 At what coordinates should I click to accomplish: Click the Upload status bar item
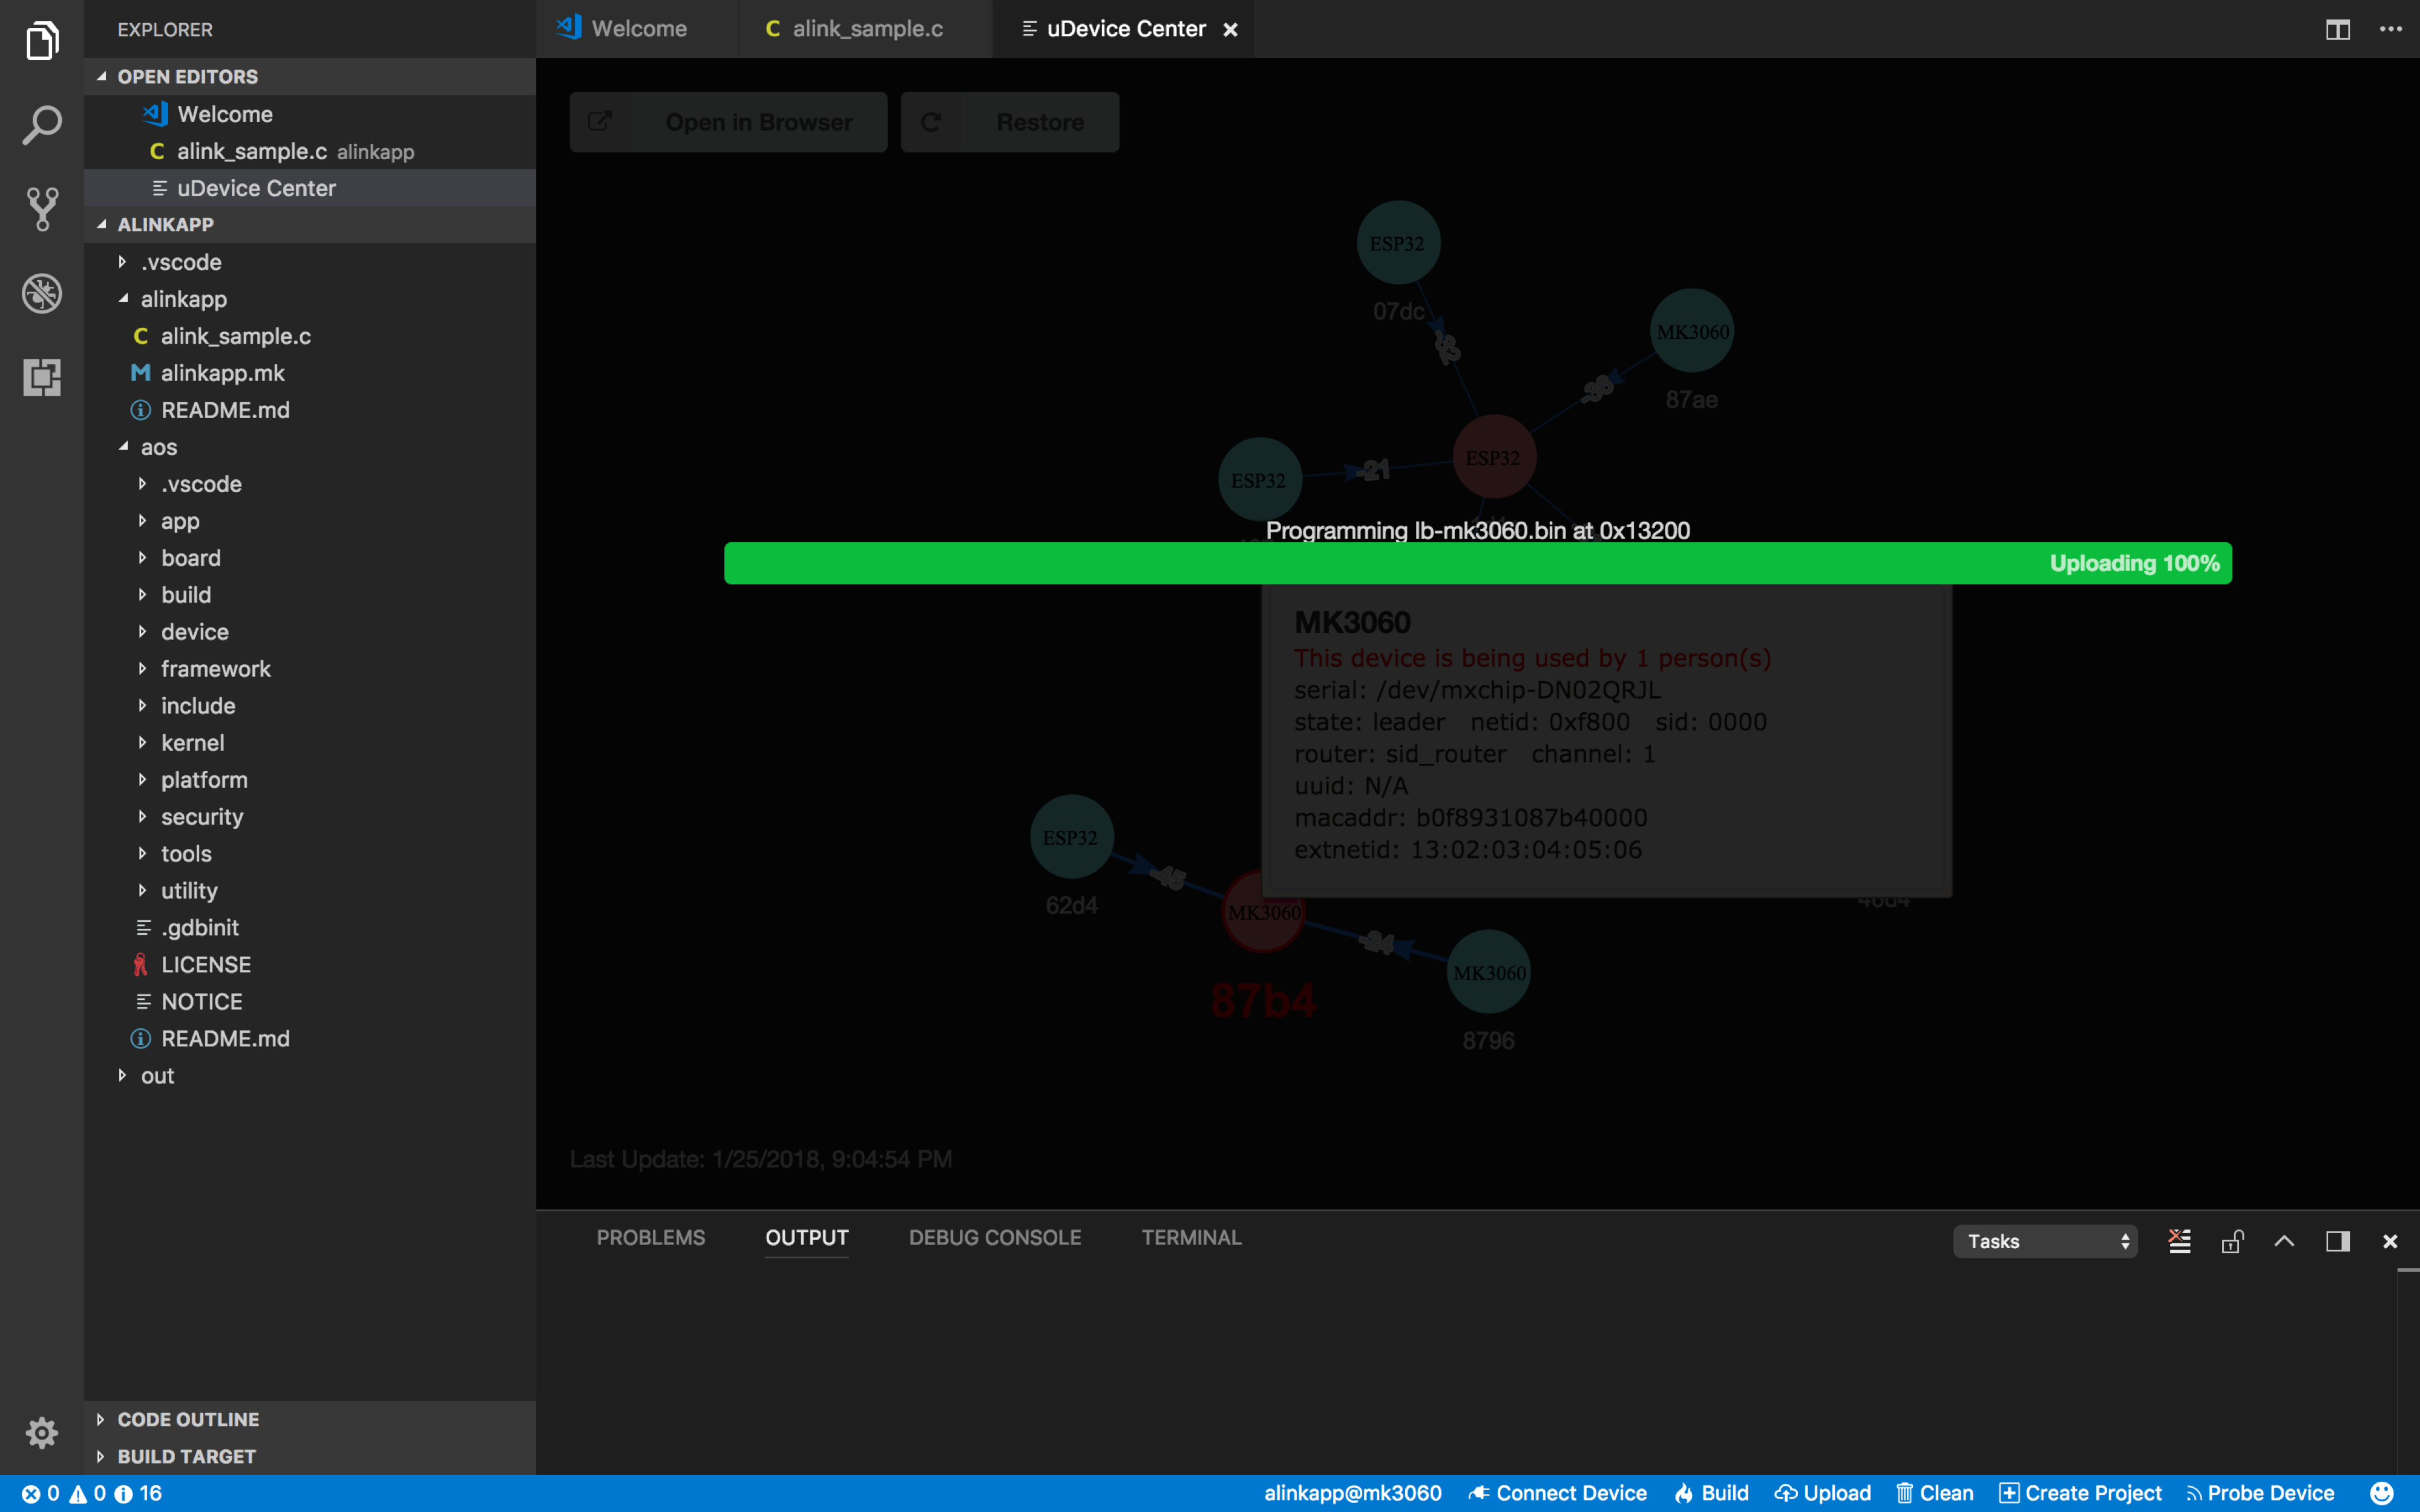tap(1823, 1493)
